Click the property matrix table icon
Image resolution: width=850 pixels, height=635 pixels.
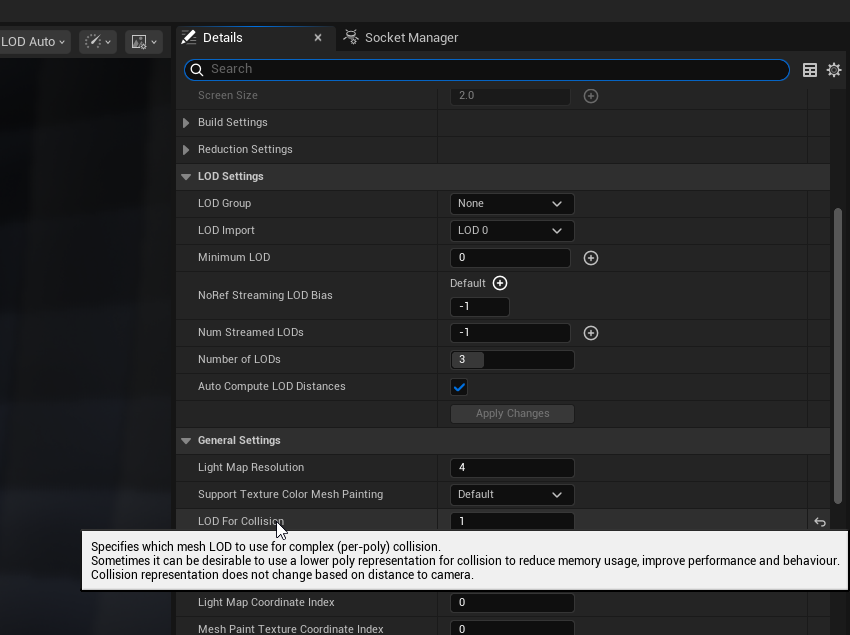810,70
